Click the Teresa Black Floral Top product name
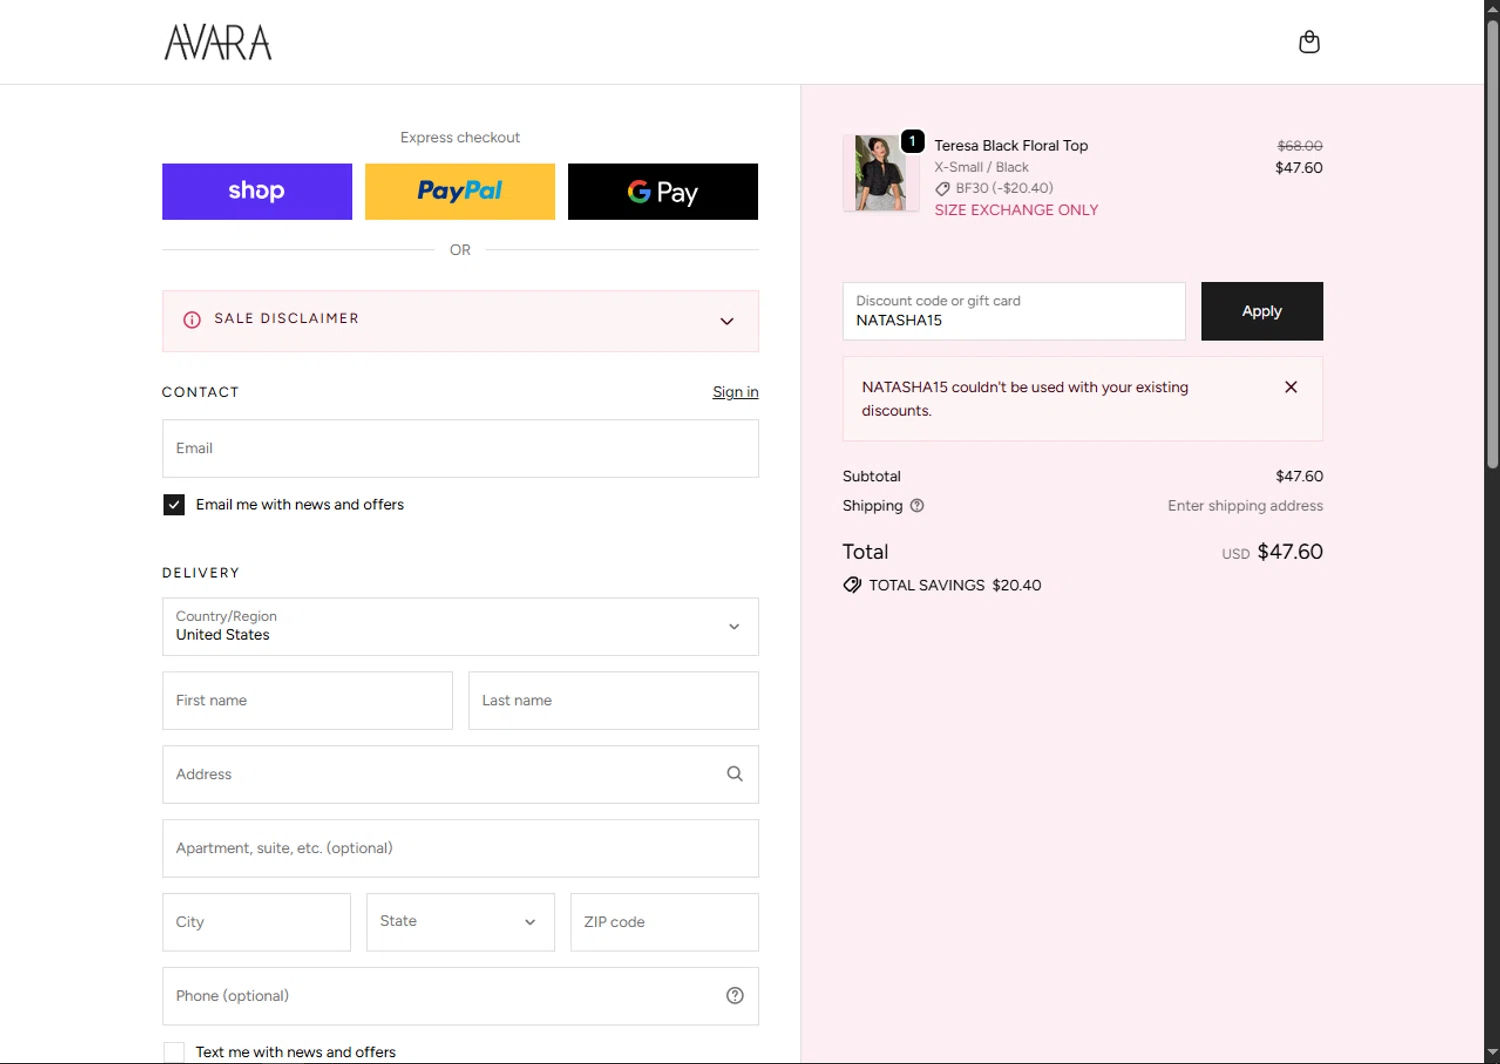Viewport: 1500px width, 1064px height. coord(1011,146)
